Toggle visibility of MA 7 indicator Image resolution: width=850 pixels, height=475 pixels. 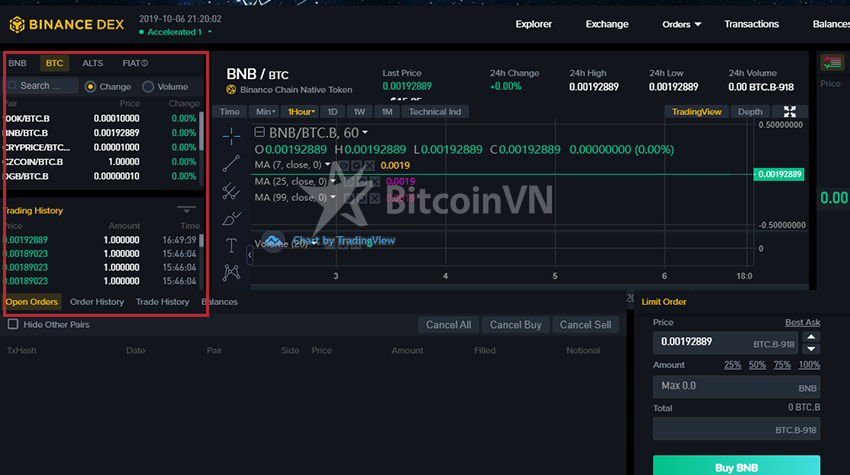coord(343,165)
